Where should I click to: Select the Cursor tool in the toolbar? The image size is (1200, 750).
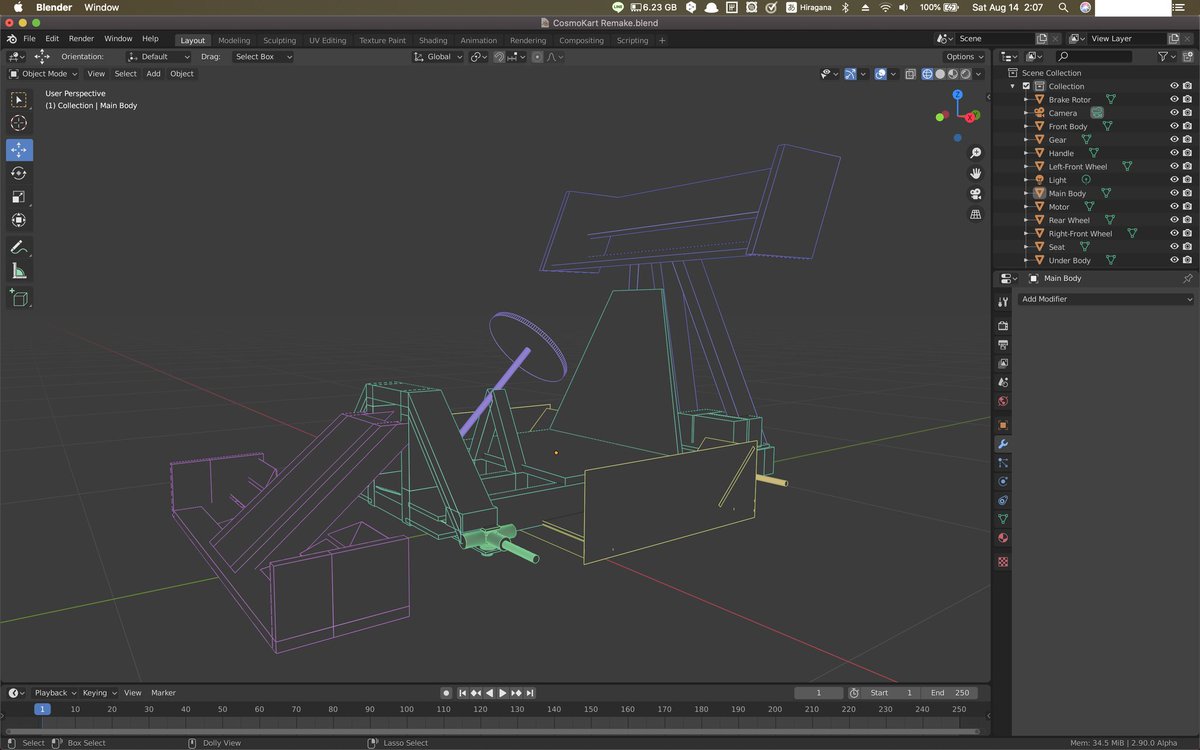(19, 123)
